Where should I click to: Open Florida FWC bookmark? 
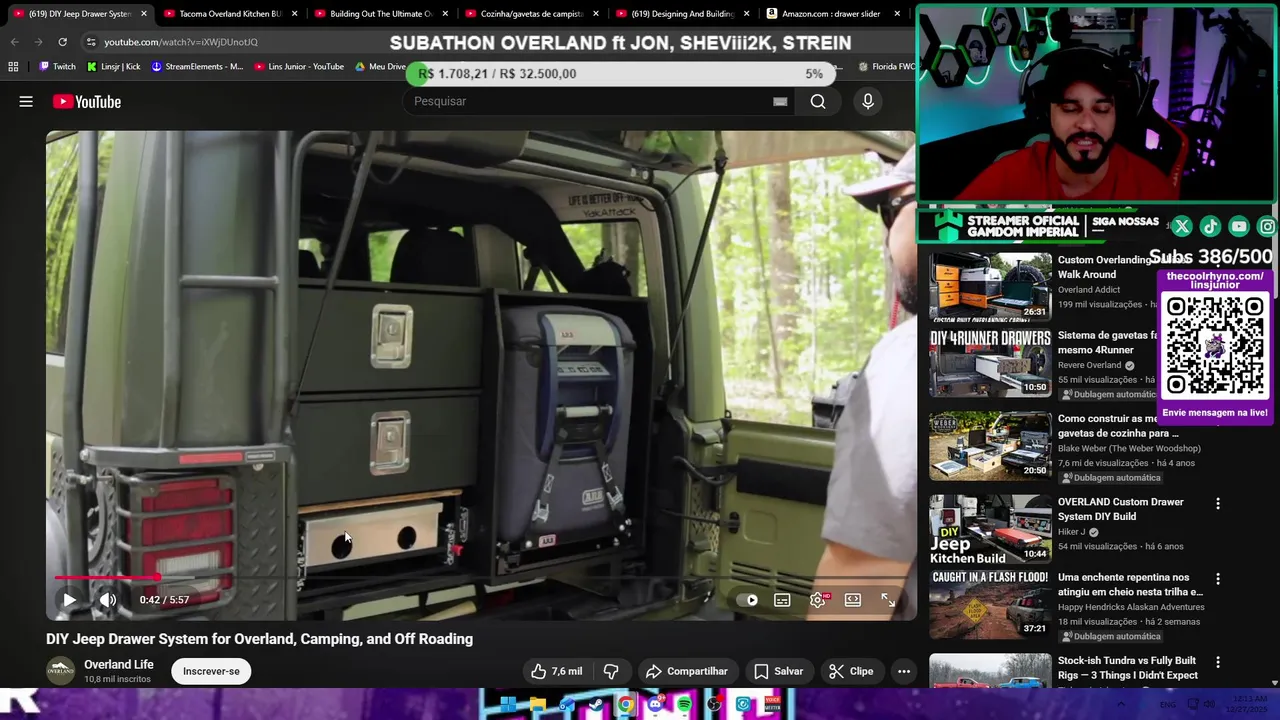click(886, 67)
